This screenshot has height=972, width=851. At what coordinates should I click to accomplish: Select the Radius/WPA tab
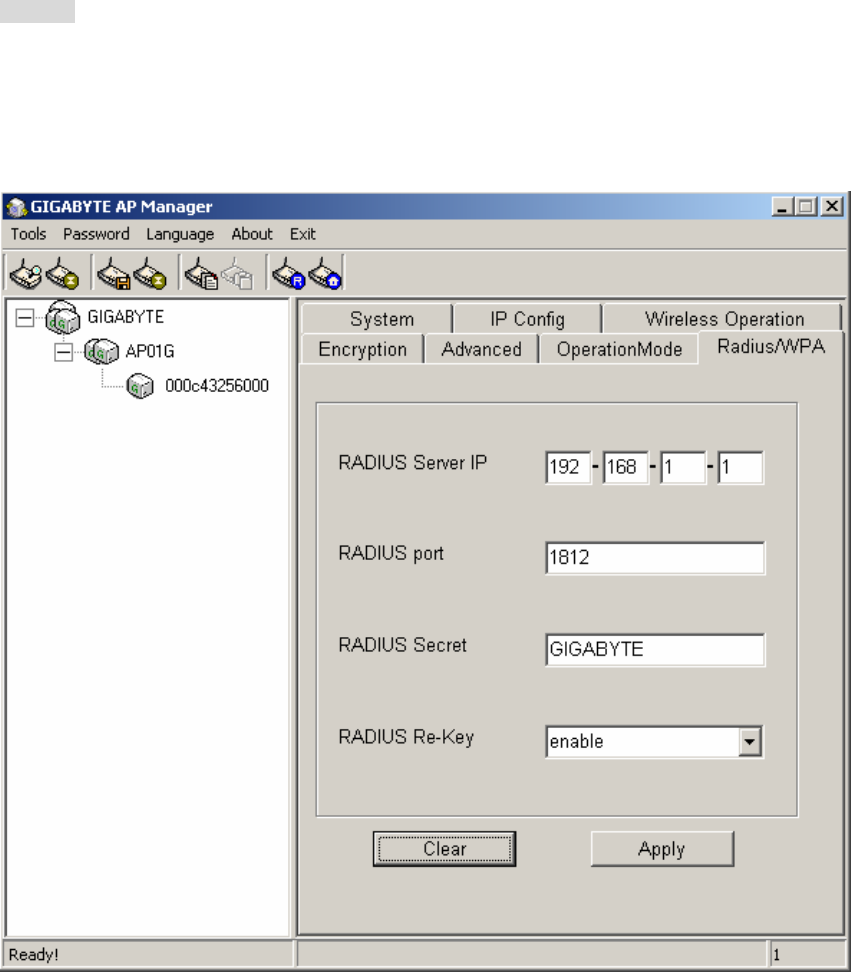[x=770, y=347]
